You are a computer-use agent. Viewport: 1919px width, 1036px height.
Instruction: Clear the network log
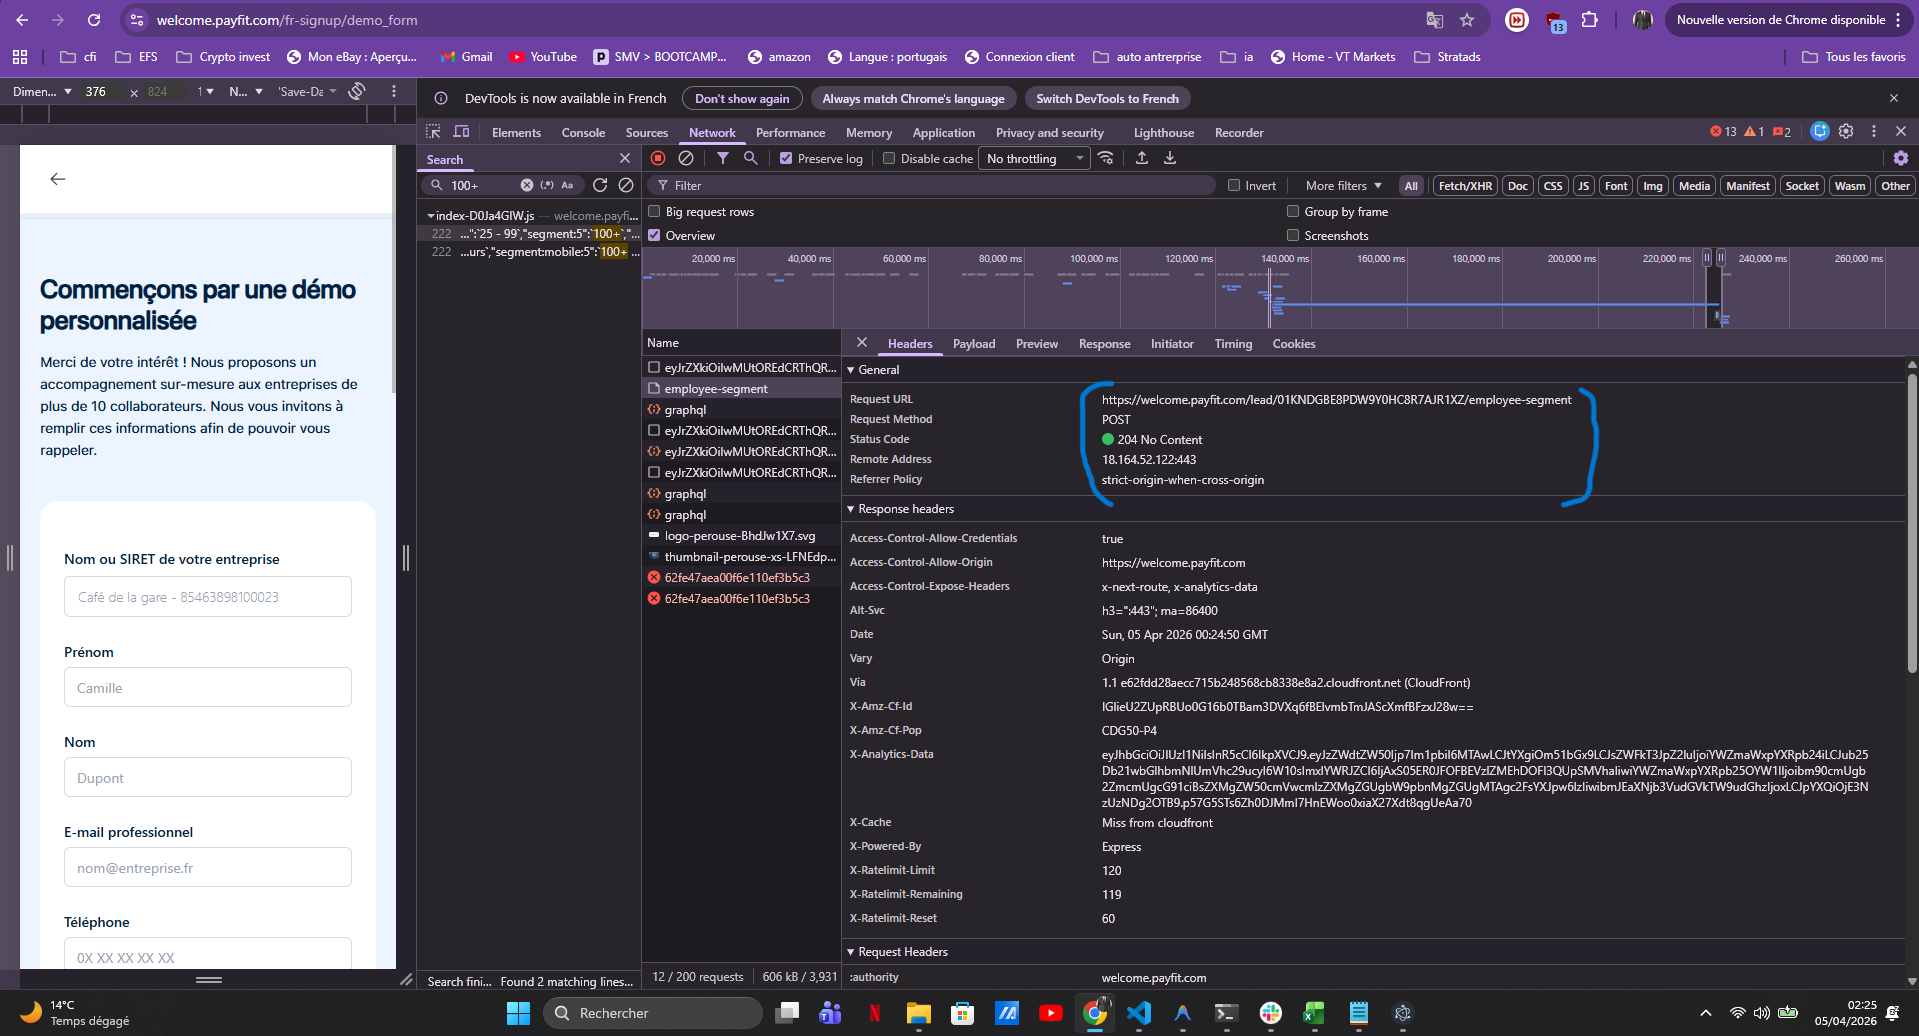click(686, 158)
